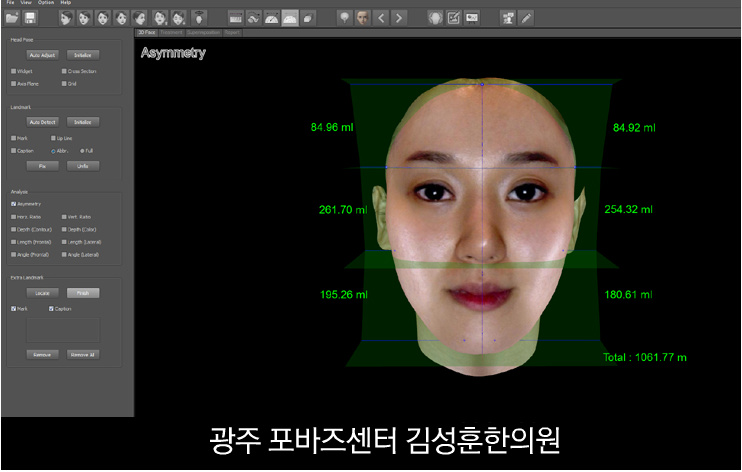Activate the highlighted protractor analysis icon

[290, 18]
